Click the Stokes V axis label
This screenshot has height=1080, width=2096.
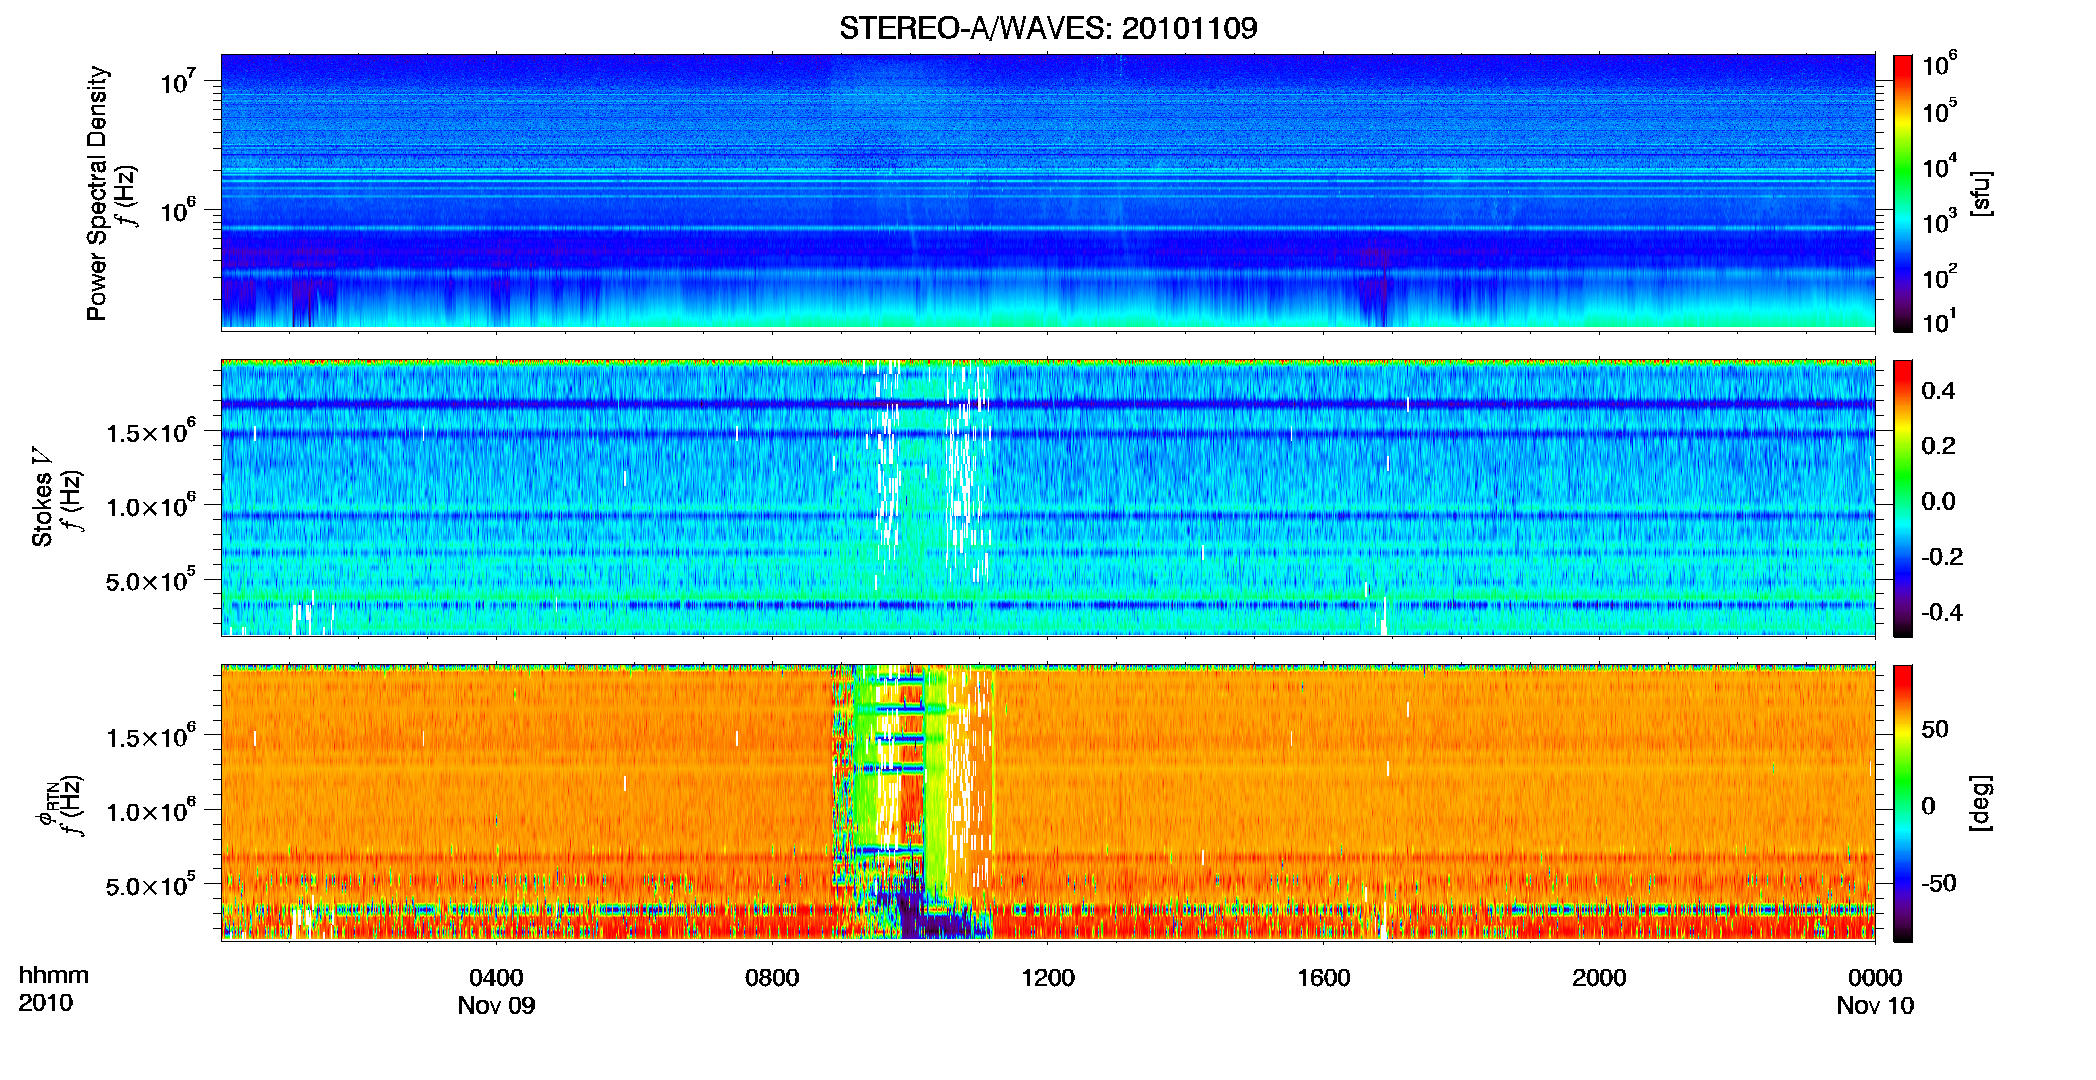tap(42, 497)
